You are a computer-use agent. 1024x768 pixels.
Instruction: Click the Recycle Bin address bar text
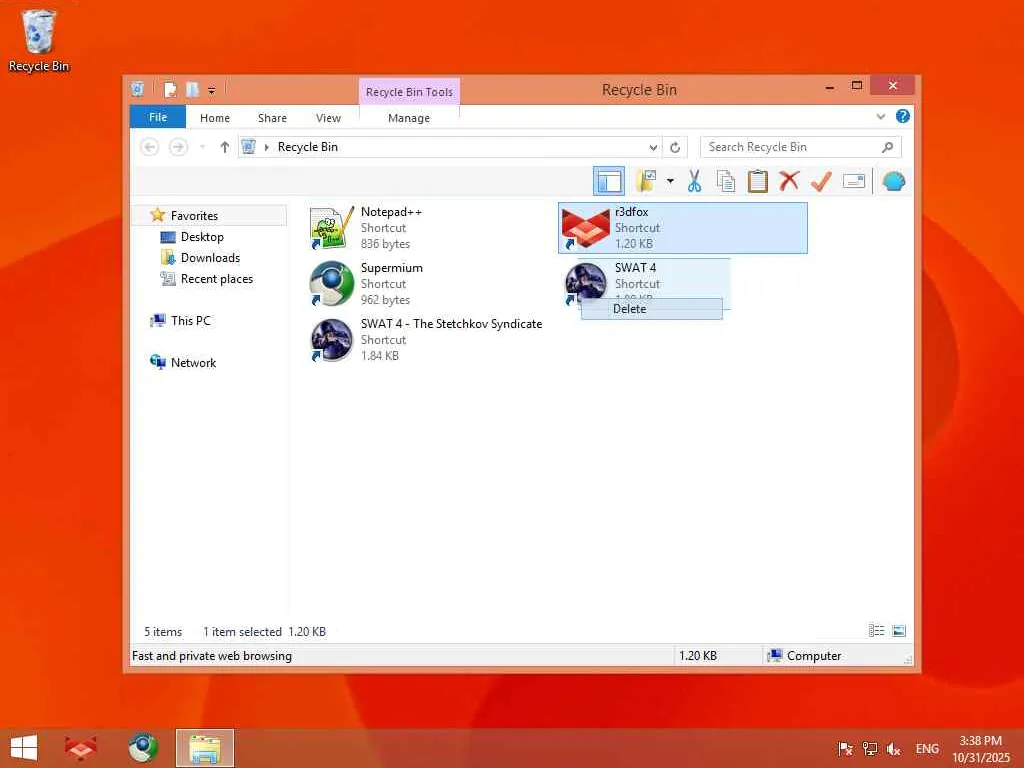(308, 147)
